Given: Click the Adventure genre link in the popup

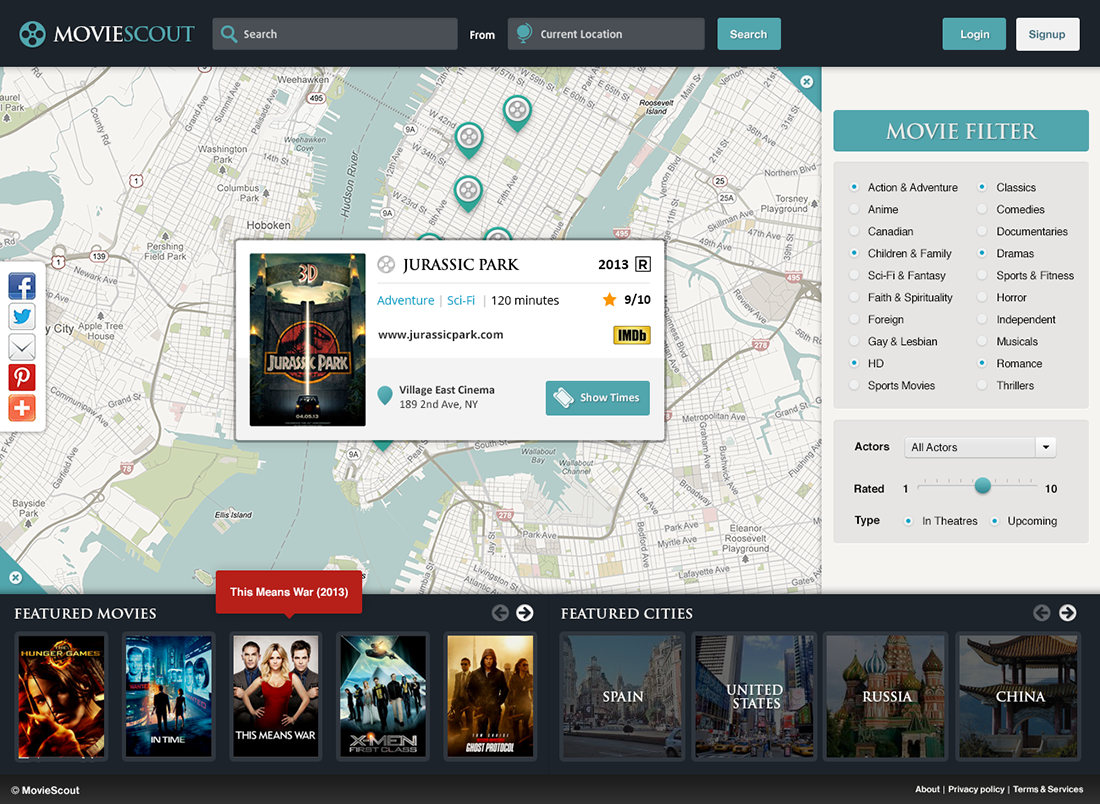Looking at the screenshot, I should pyautogui.click(x=405, y=300).
